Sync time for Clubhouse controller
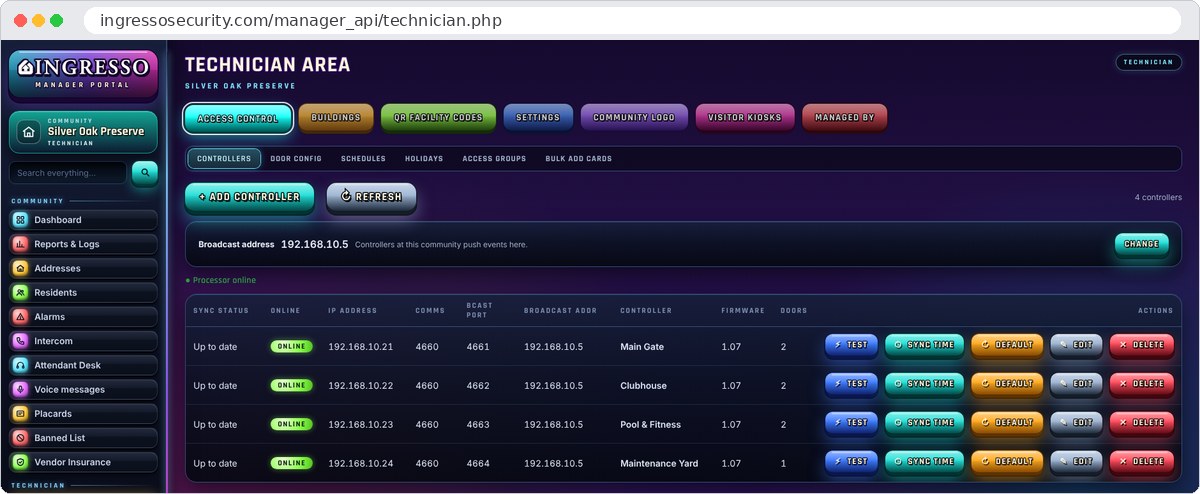 point(925,384)
